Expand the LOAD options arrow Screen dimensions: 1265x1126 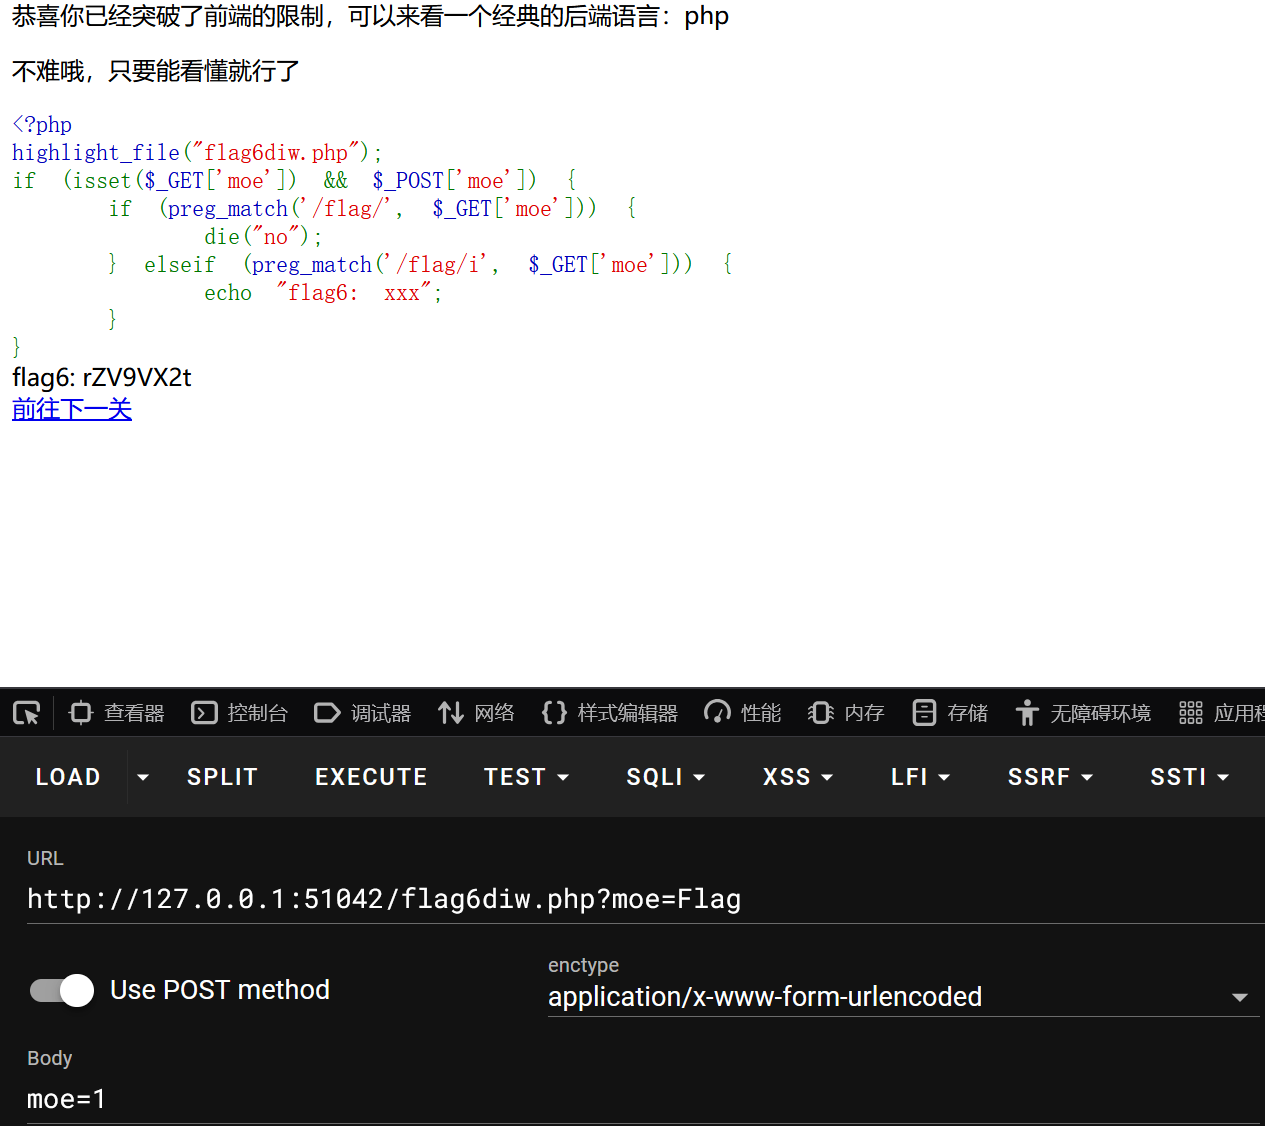tap(143, 776)
